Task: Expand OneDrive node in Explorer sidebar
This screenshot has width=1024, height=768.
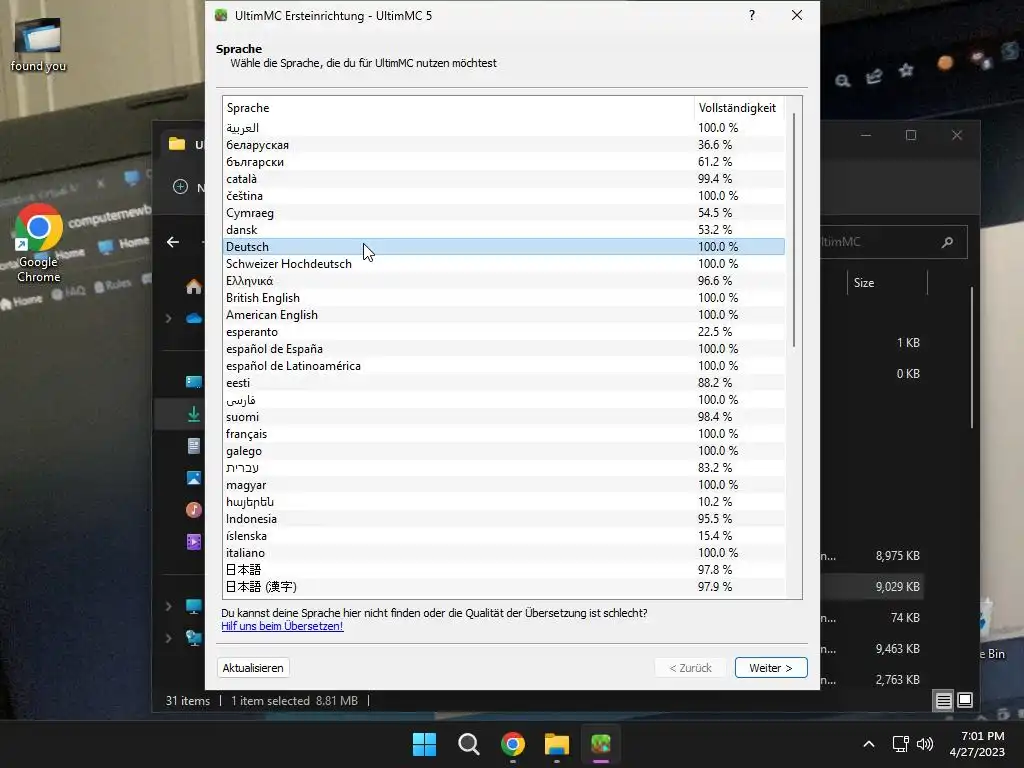Action: coord(168,318)
